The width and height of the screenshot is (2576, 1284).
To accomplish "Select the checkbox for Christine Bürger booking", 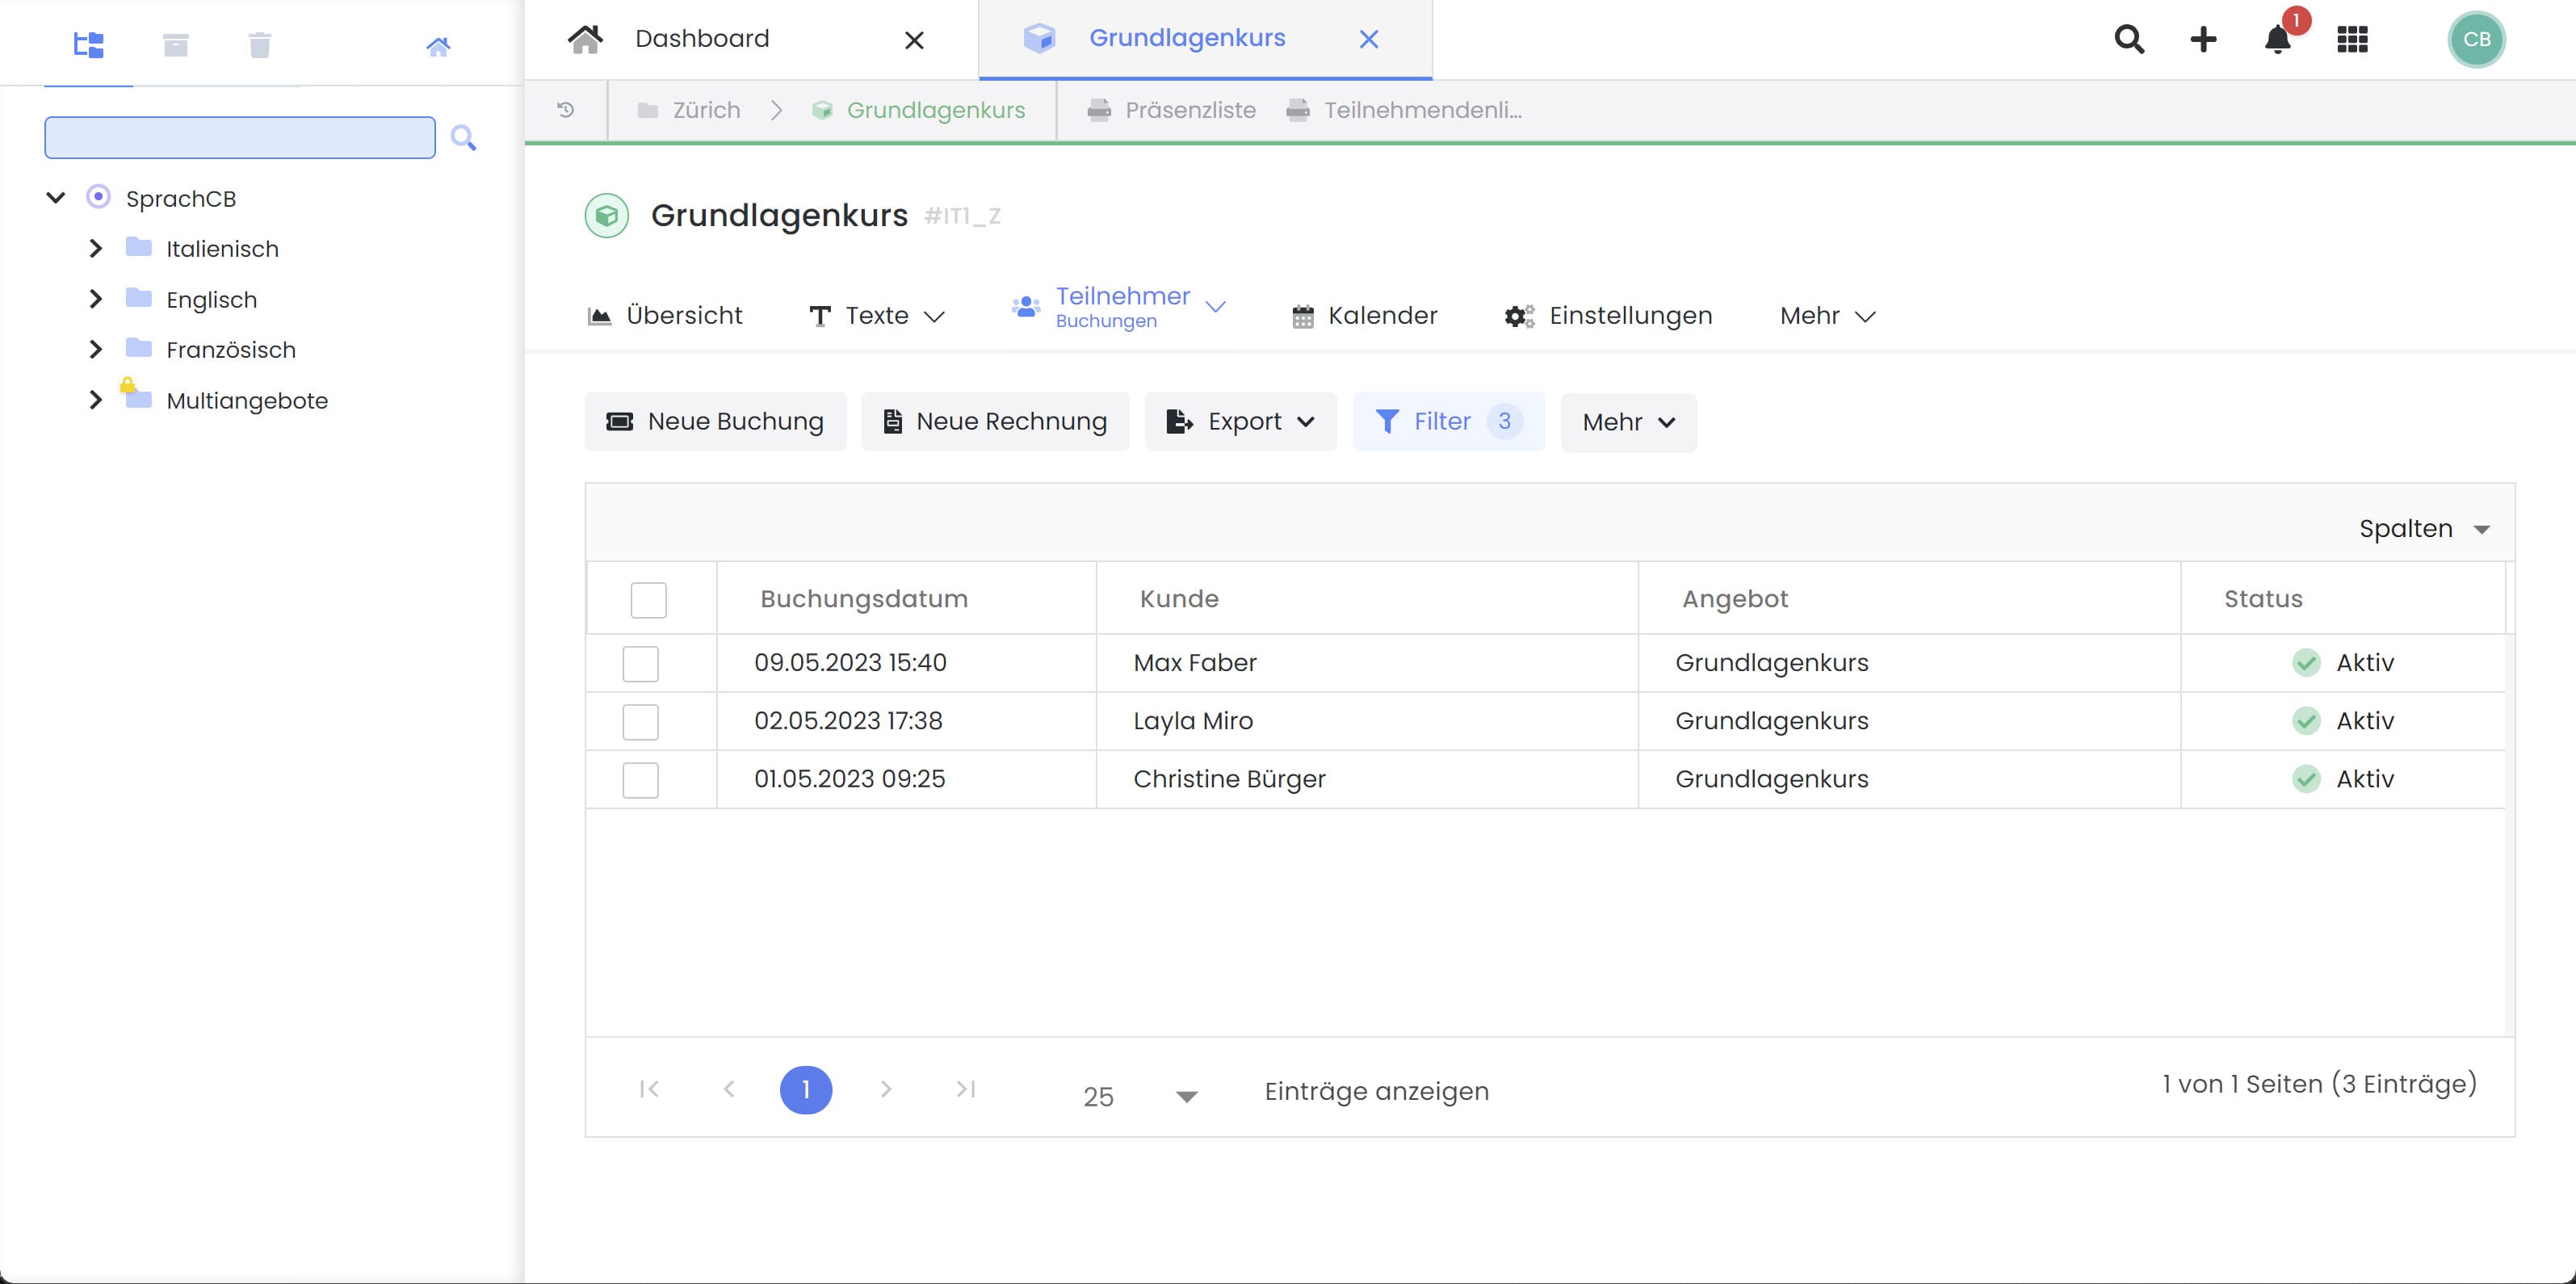I will pos(640,780).
